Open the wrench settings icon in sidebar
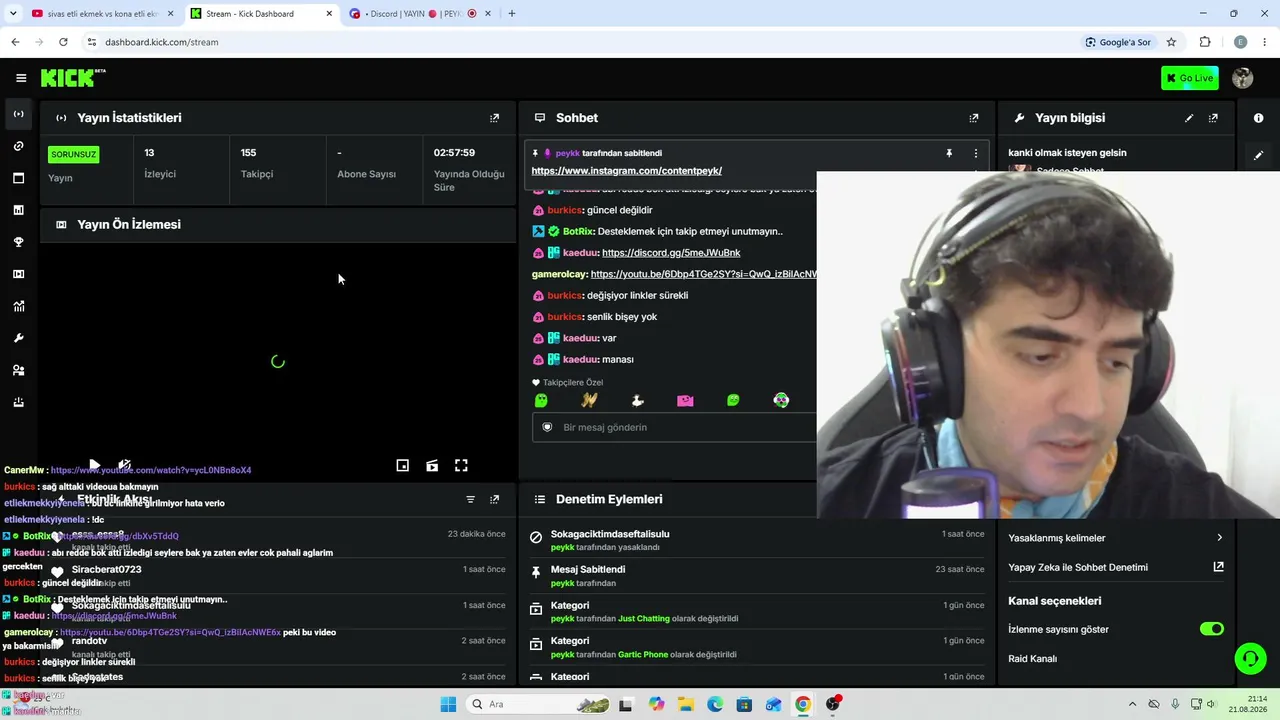The width and height of the screenshot is (1280, 720). (18, 338)
